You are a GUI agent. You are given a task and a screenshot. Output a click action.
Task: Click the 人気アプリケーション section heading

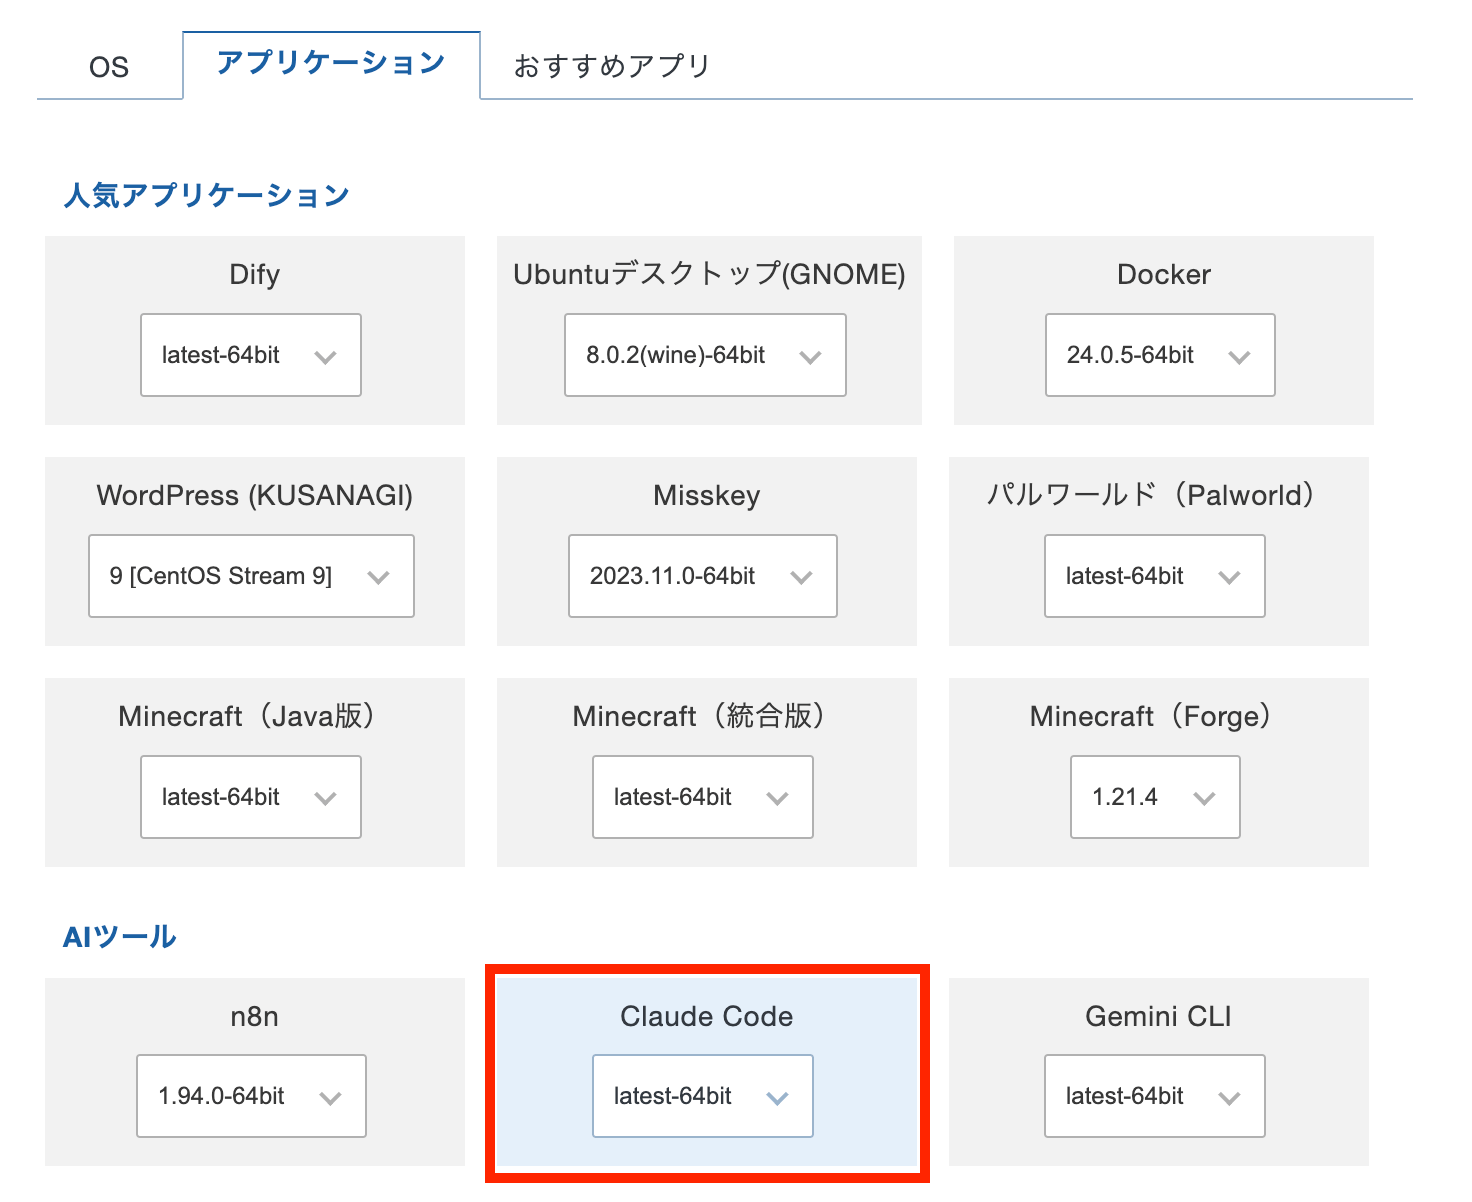(206, 195)
